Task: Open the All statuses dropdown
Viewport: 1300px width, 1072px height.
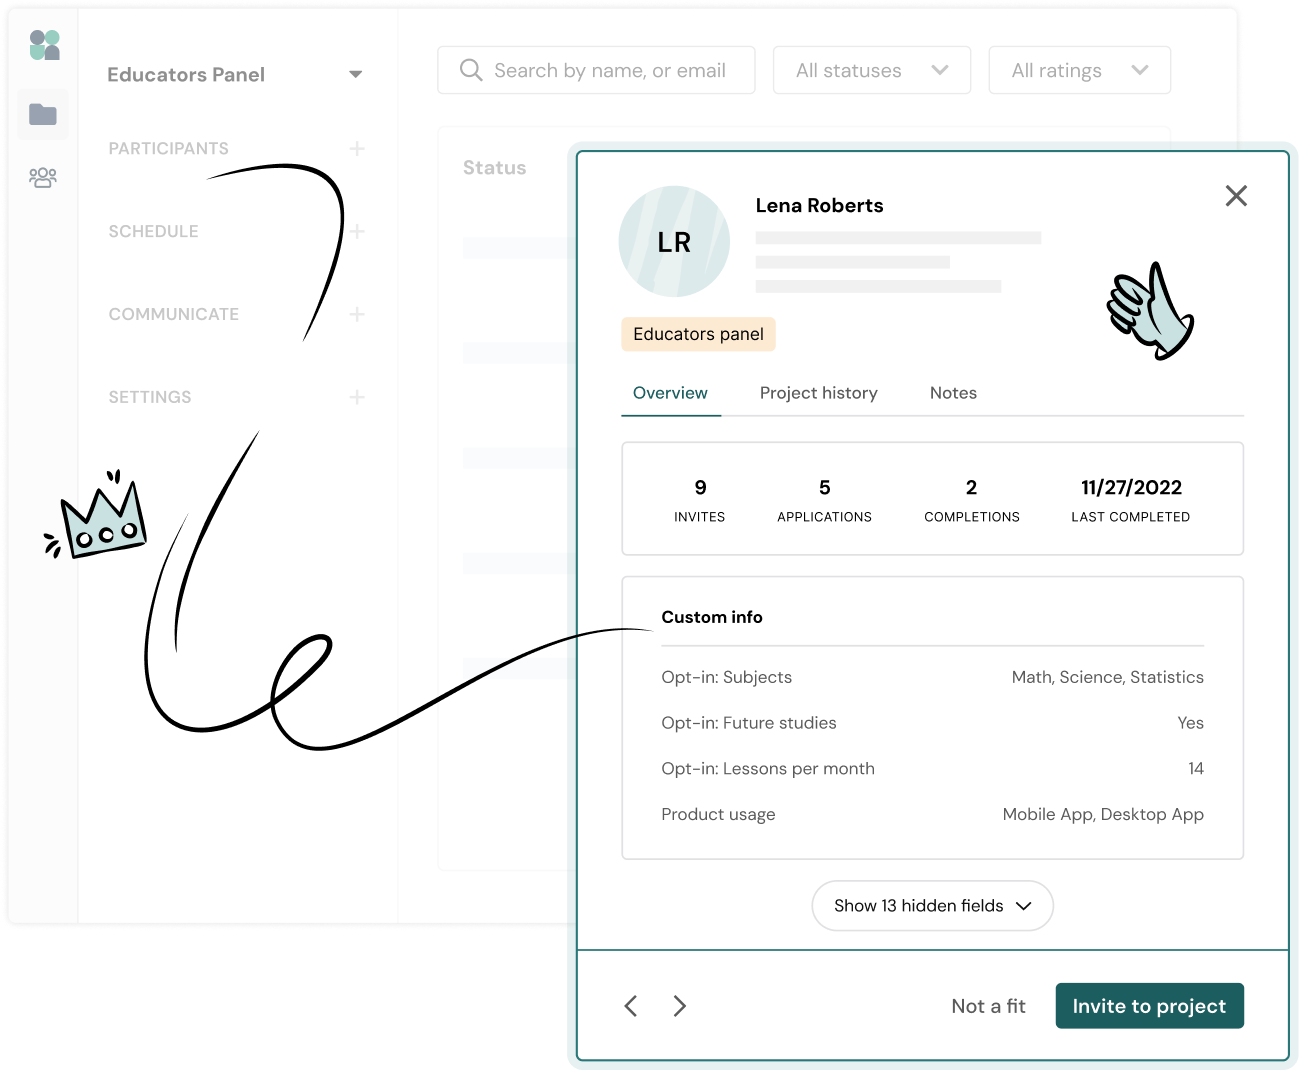Action: [871, 70]
